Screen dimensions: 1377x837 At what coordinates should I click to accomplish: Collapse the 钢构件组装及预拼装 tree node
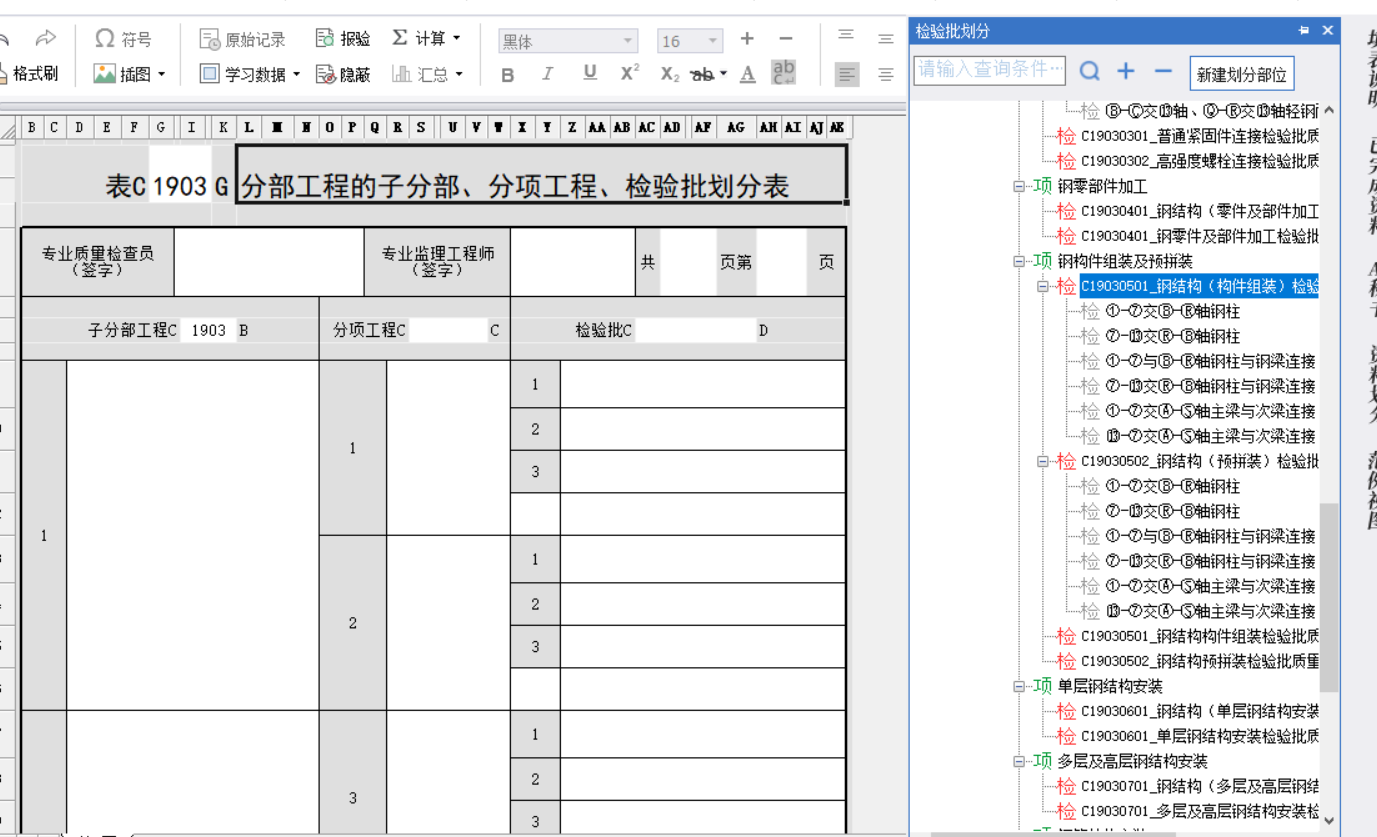coord(1019,261)
